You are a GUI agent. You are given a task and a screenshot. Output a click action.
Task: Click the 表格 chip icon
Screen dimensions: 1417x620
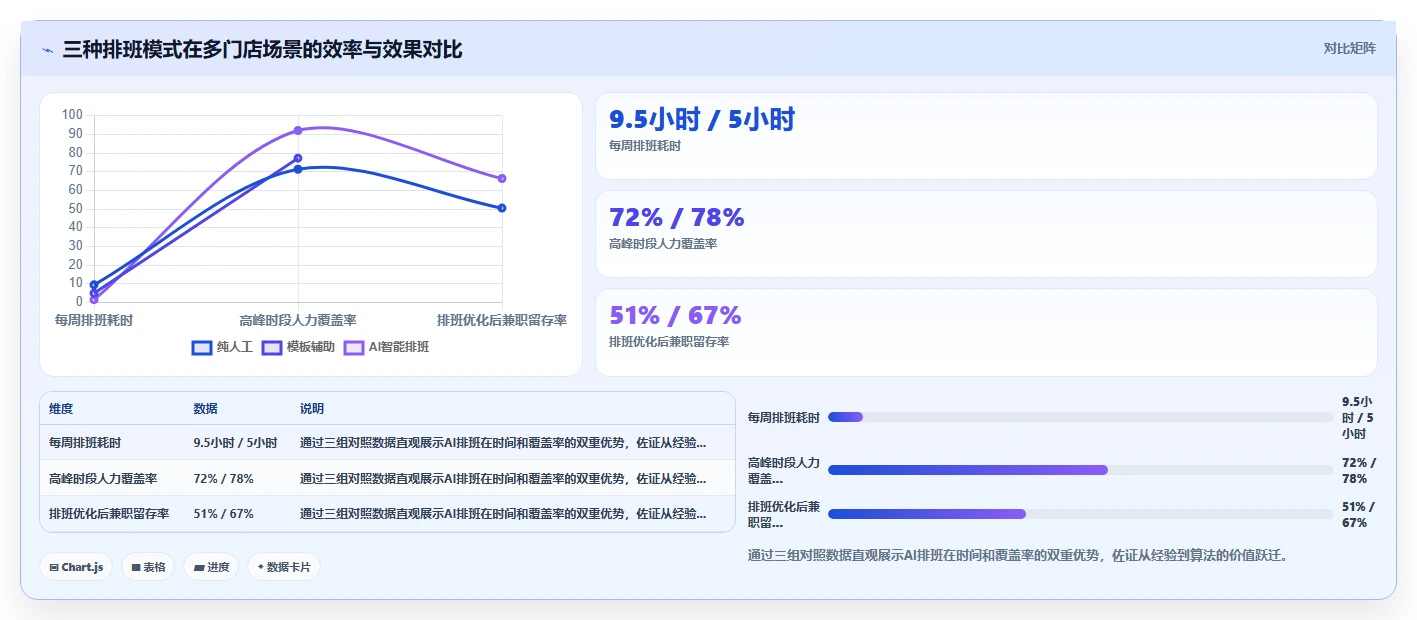point(136,567)
